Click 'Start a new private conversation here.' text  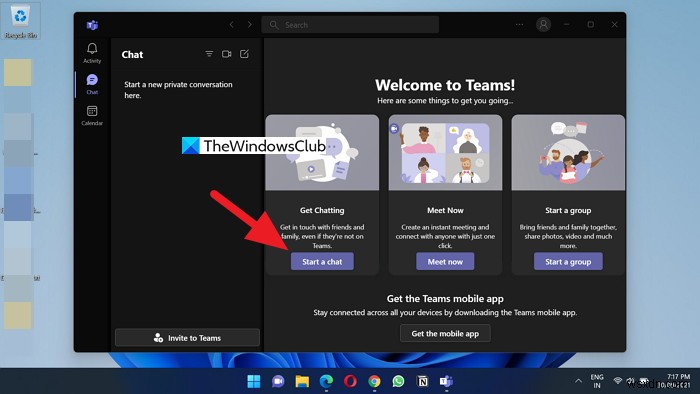pyautogui.click(x=178, y=90)
